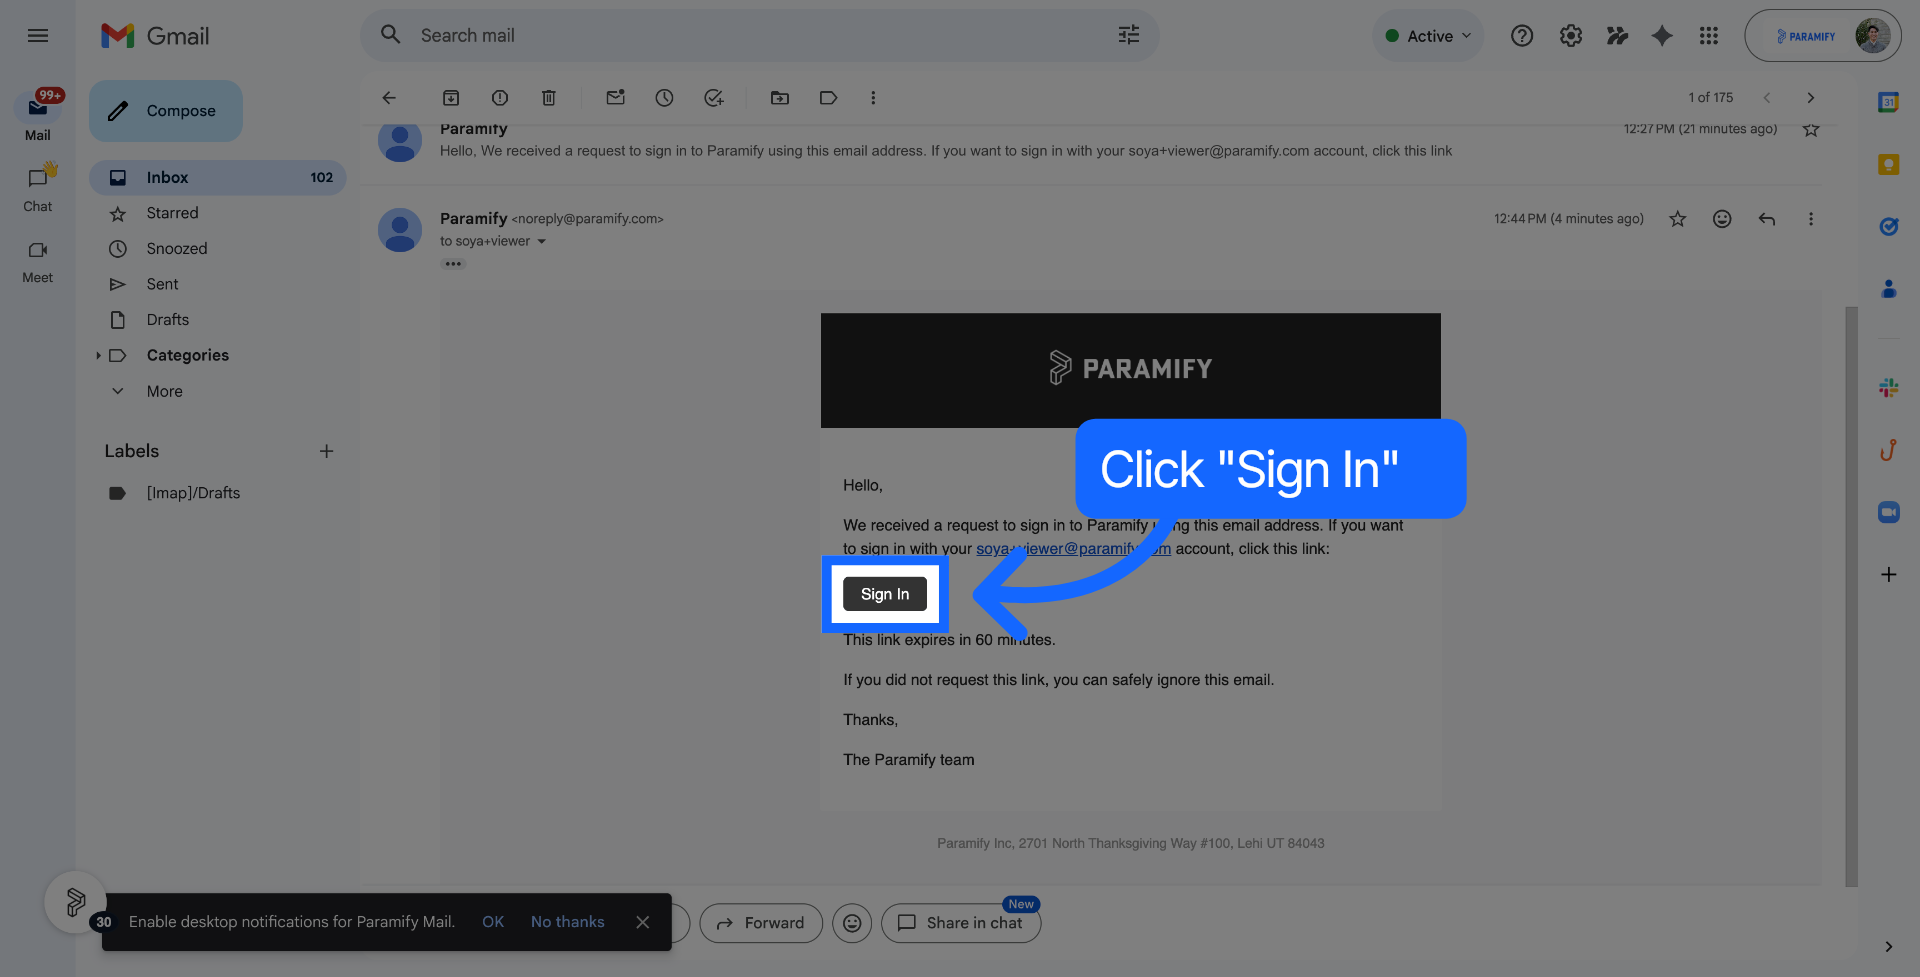Click the Search mail field
Image resolution: width=1920 pixels, height=977 pixels.
coord(760,36)
